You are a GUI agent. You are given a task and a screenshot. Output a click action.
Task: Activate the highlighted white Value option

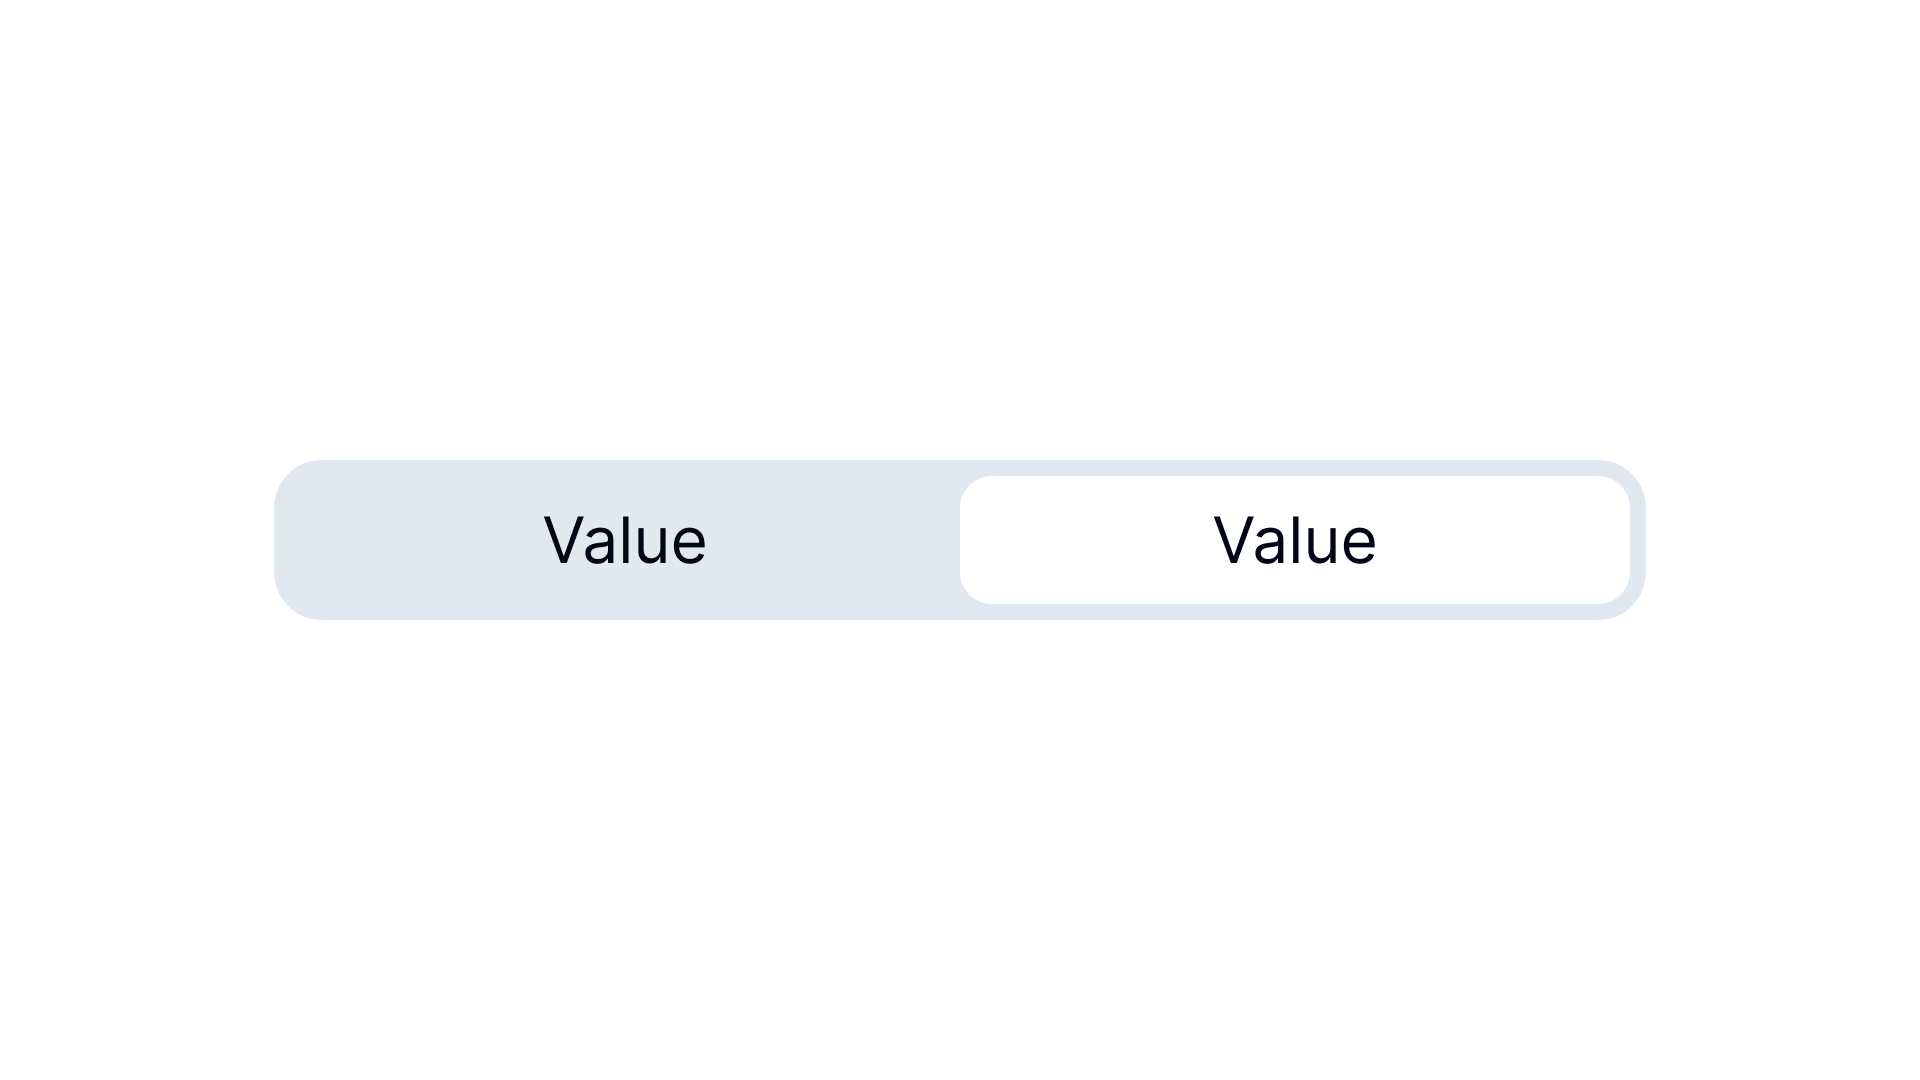(1295, 540)
